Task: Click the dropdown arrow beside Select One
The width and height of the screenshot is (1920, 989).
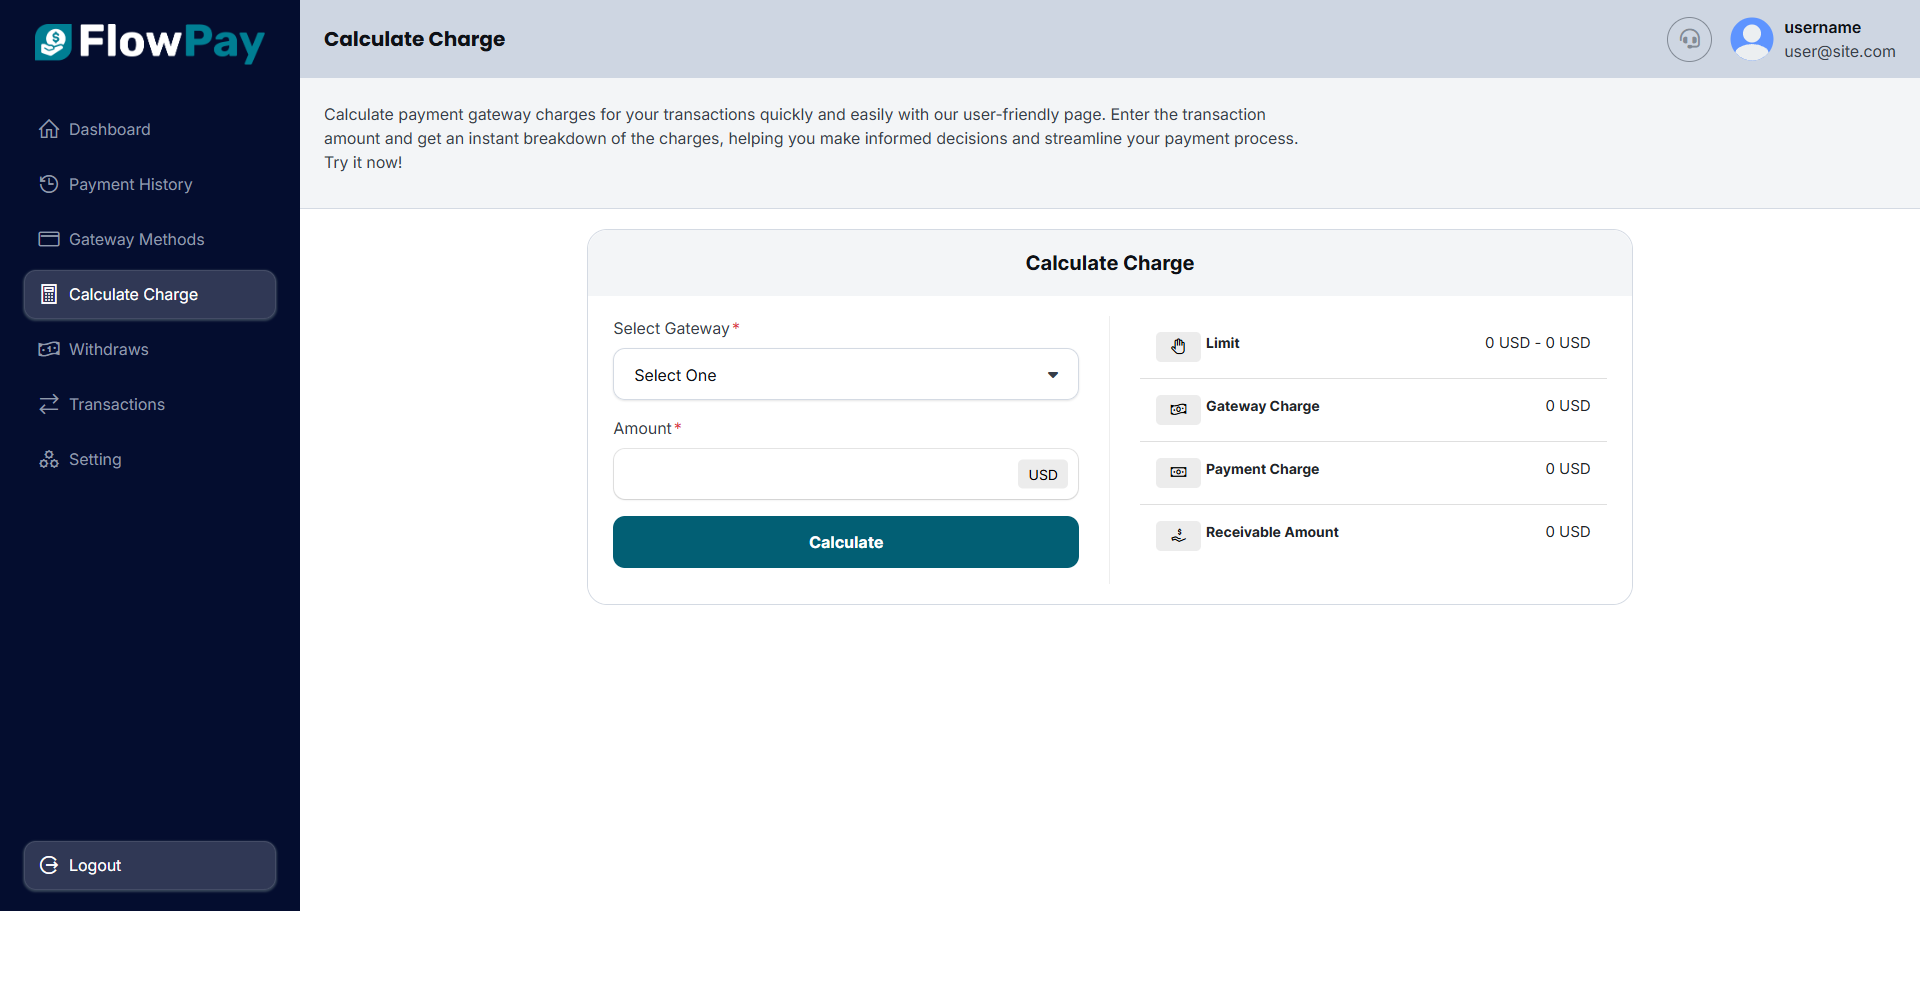Action: point(1053,375)
